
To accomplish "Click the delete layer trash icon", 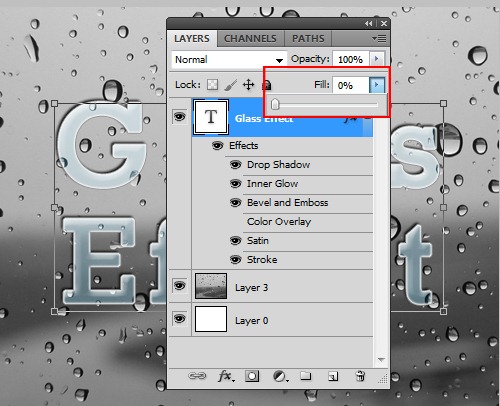I will coord(360,376).
